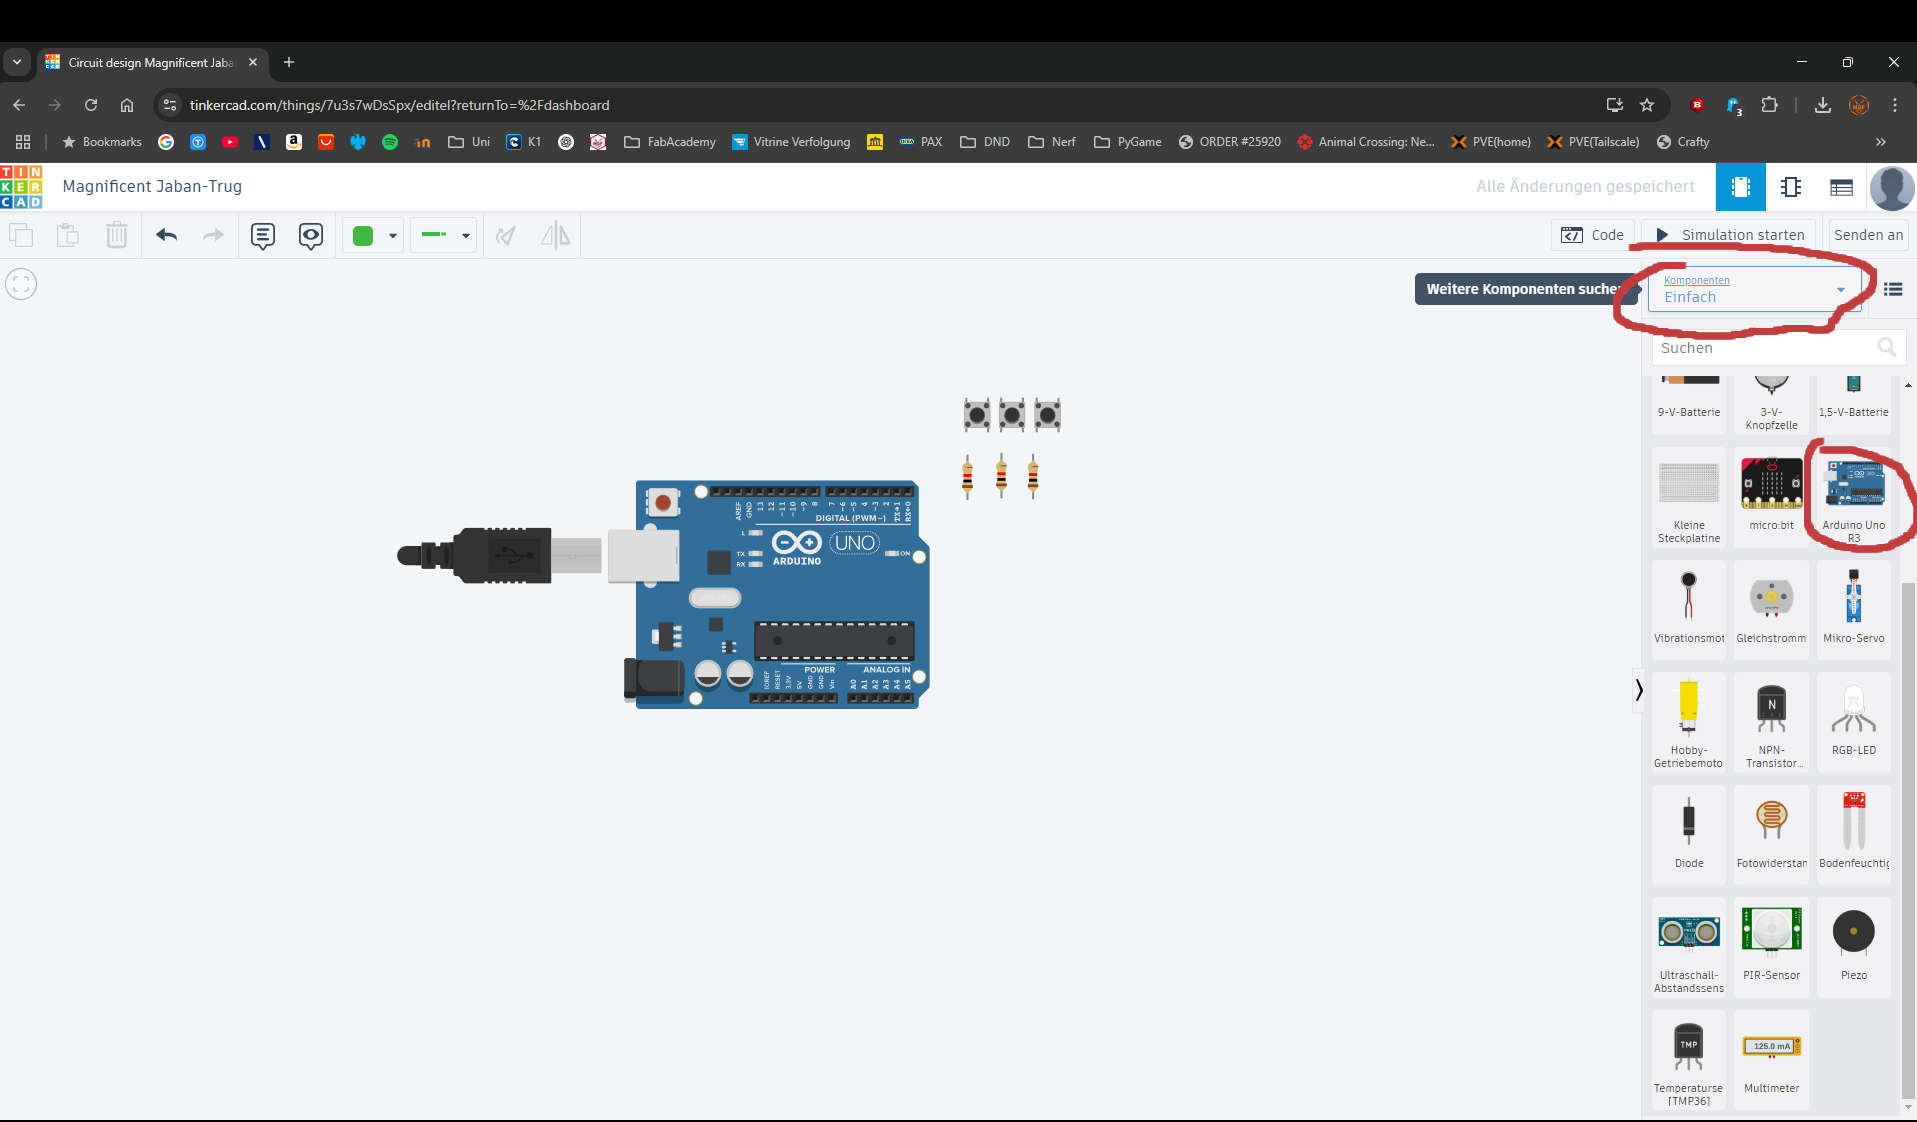1917x1122 pixels.
Task: Select the Gleichstrommotor component
Action: click(1771, 609)
